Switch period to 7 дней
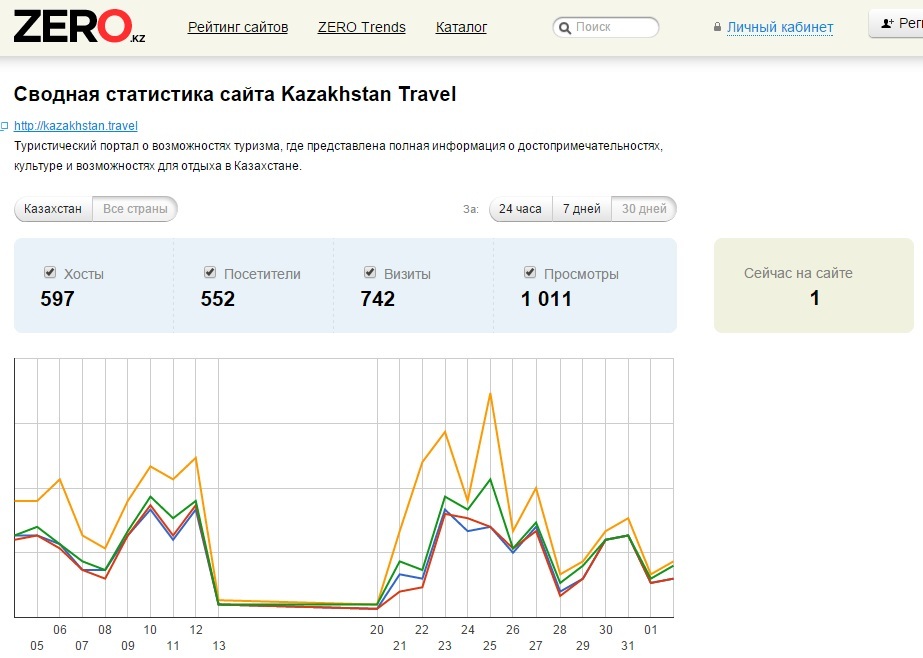Viewport: 923px width, 658px height. point(582,209)
